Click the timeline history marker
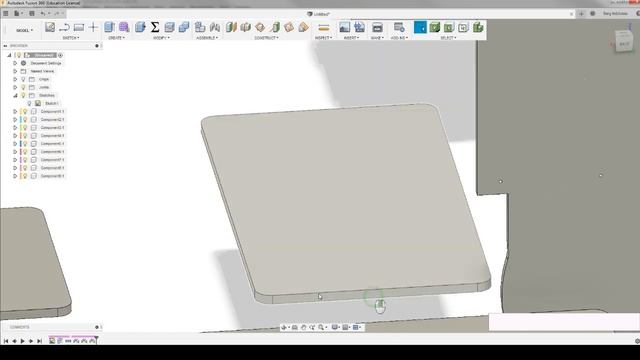This screenshot has width=640, height=360. (x=96, y=339)
